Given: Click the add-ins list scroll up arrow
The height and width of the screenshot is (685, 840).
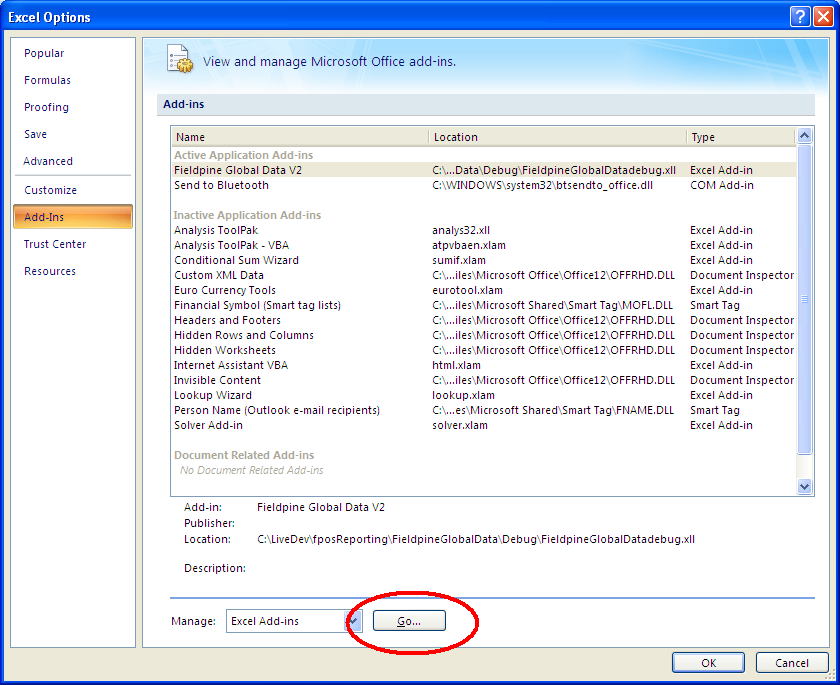Looking at the screenshot, I should (x=804, y=136).
